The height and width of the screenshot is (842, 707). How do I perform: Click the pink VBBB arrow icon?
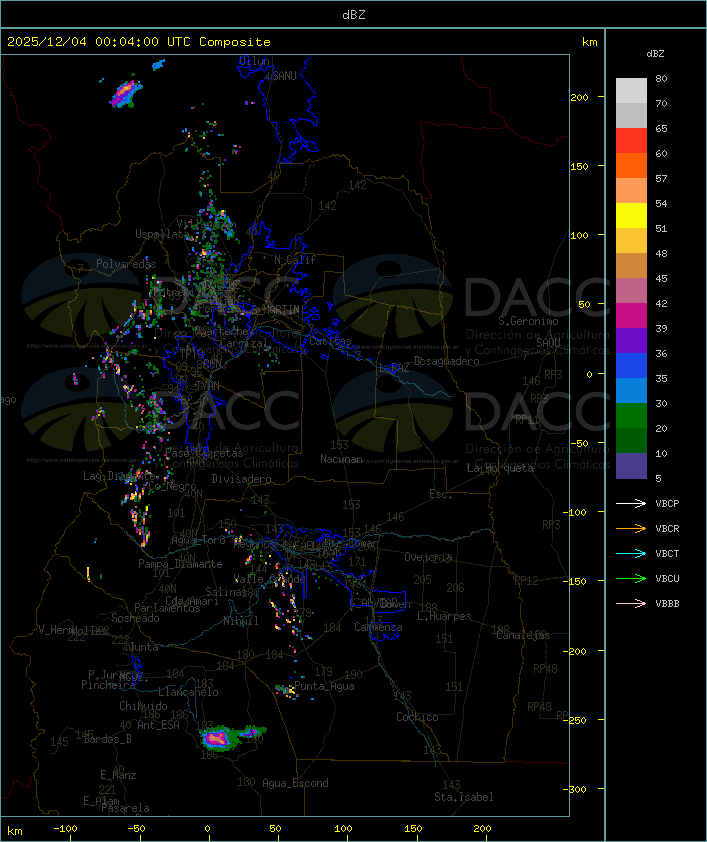(x=631, y=603)
